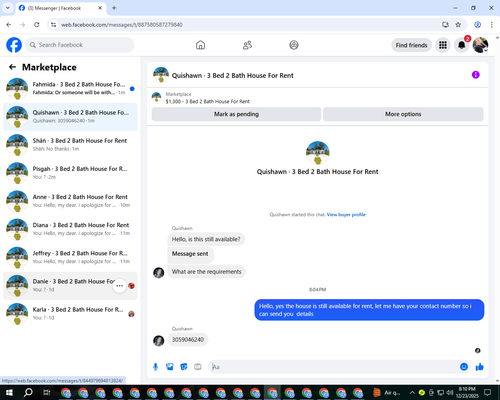Choose a sticker icon in the composer
The image size is (500, 400).
click(x=184, y=367)
